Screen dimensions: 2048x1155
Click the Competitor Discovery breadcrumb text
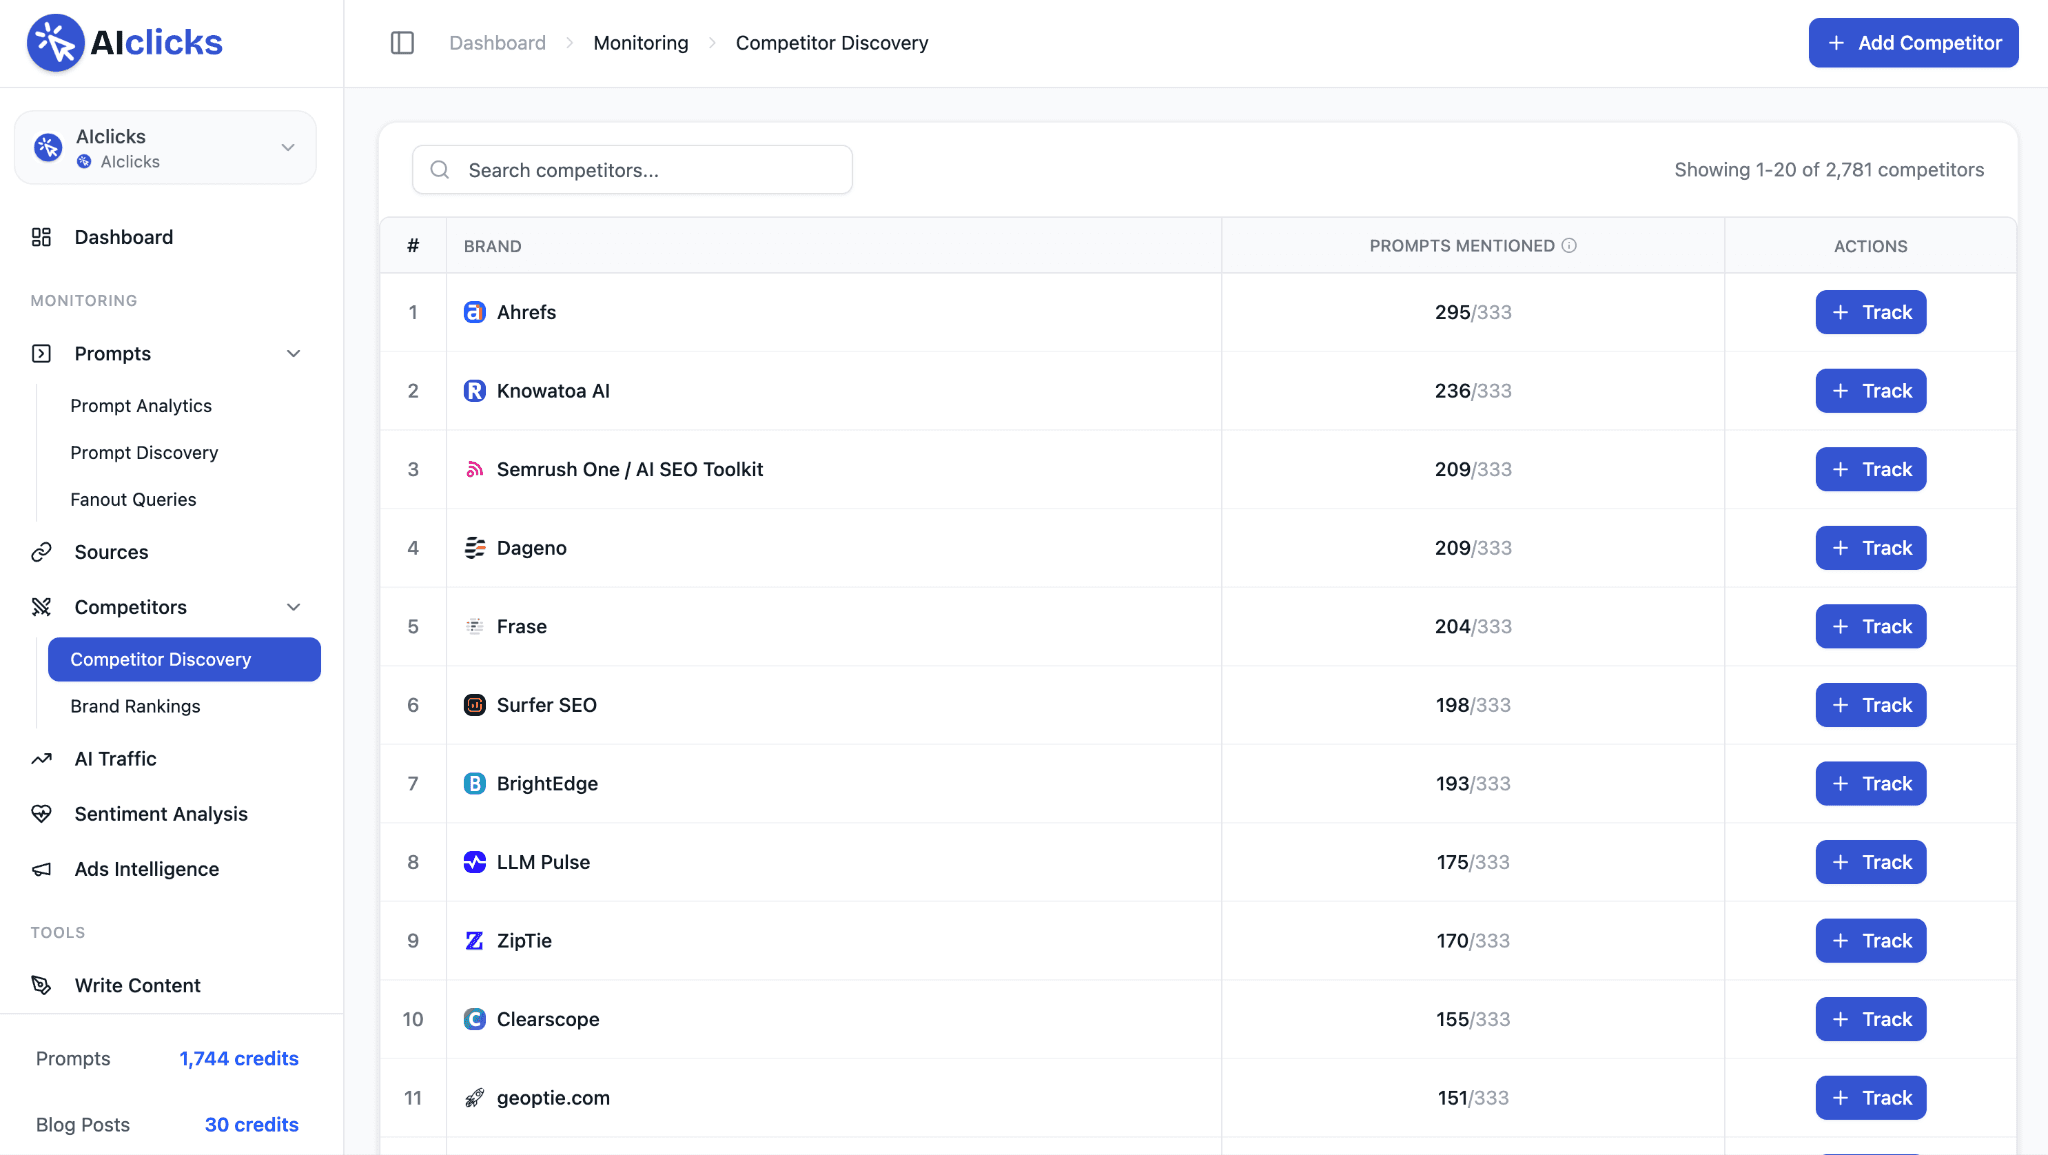[x=832, y=43]
